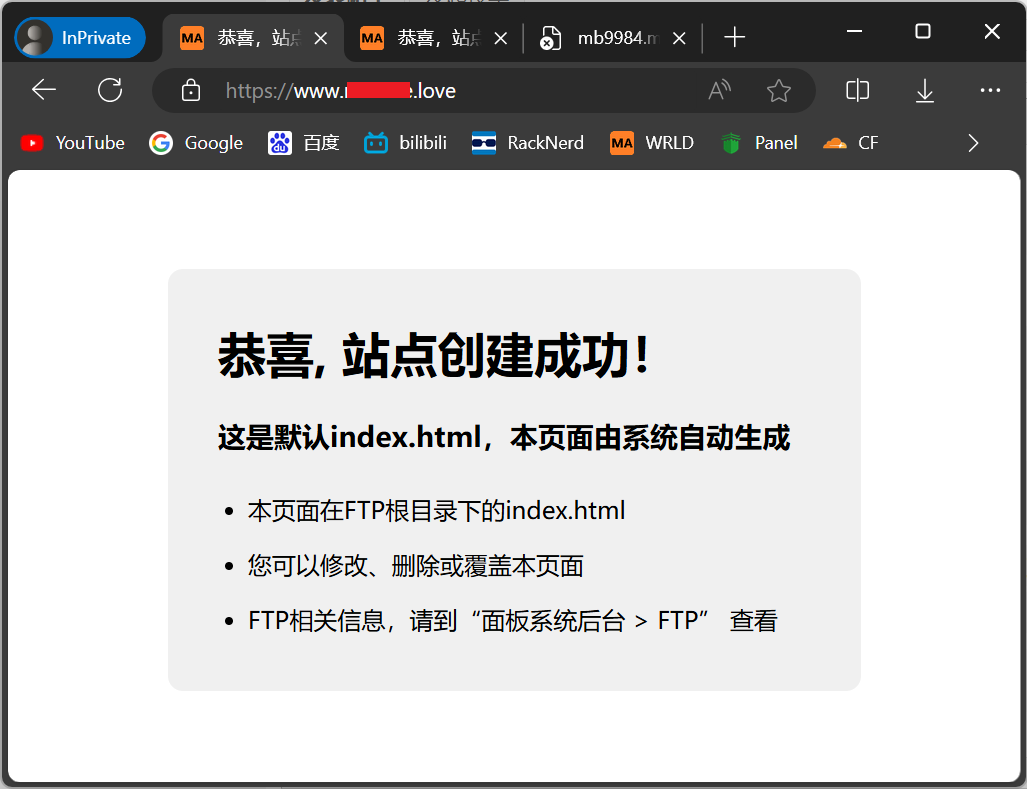Open the InPrivate profile button
The image size is (1027, 789).
80,38
